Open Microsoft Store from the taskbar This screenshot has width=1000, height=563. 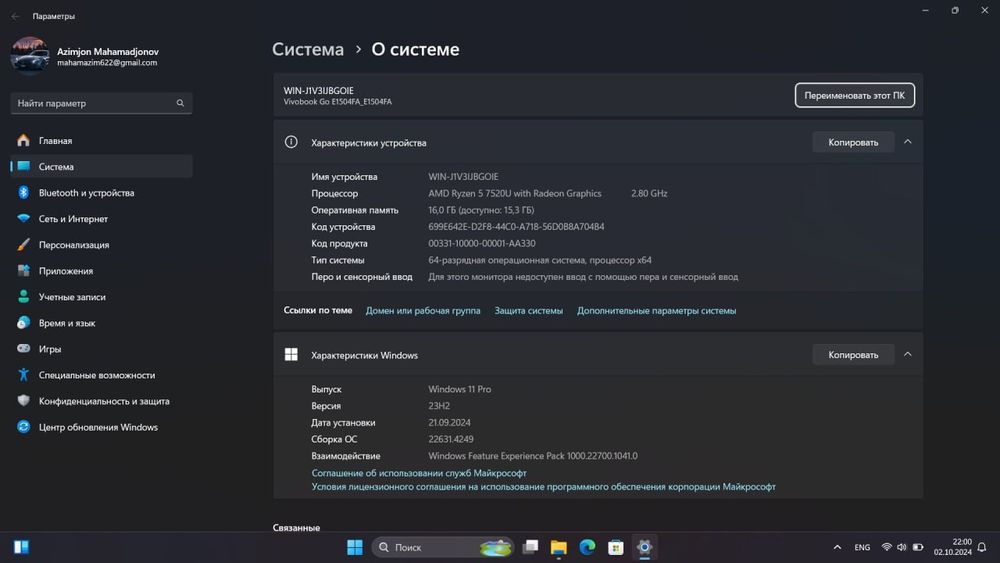pyautogui.click(x=616, y=547)
